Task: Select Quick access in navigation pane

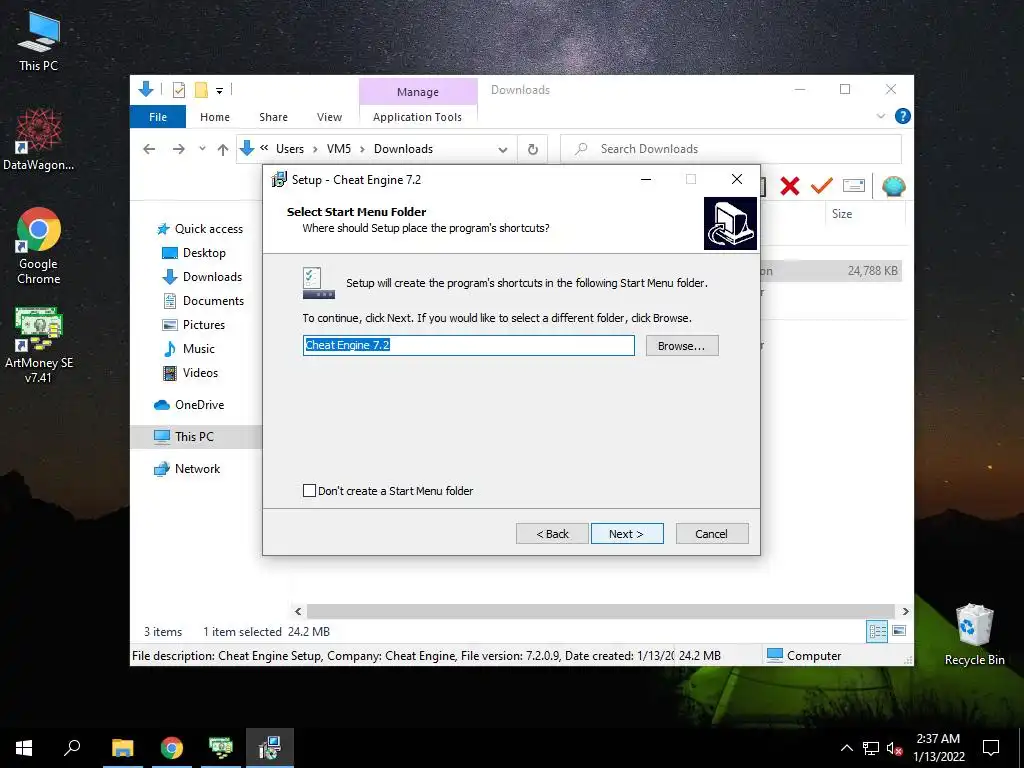Action: (x=200, y=229)
